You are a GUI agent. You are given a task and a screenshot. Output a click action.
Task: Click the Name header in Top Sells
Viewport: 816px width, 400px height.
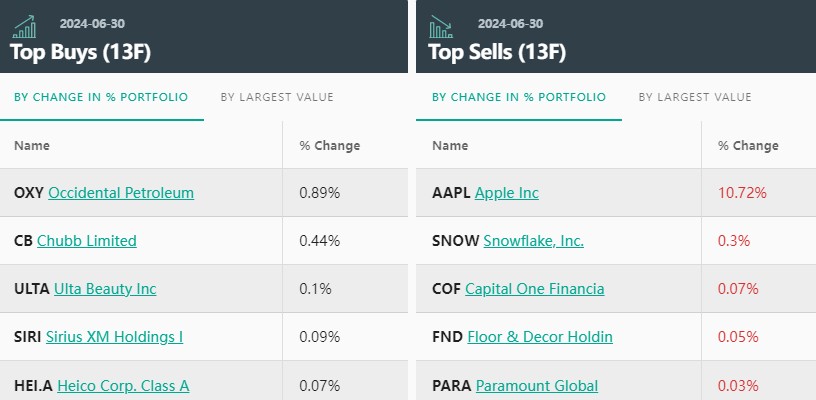pos(450,146)
